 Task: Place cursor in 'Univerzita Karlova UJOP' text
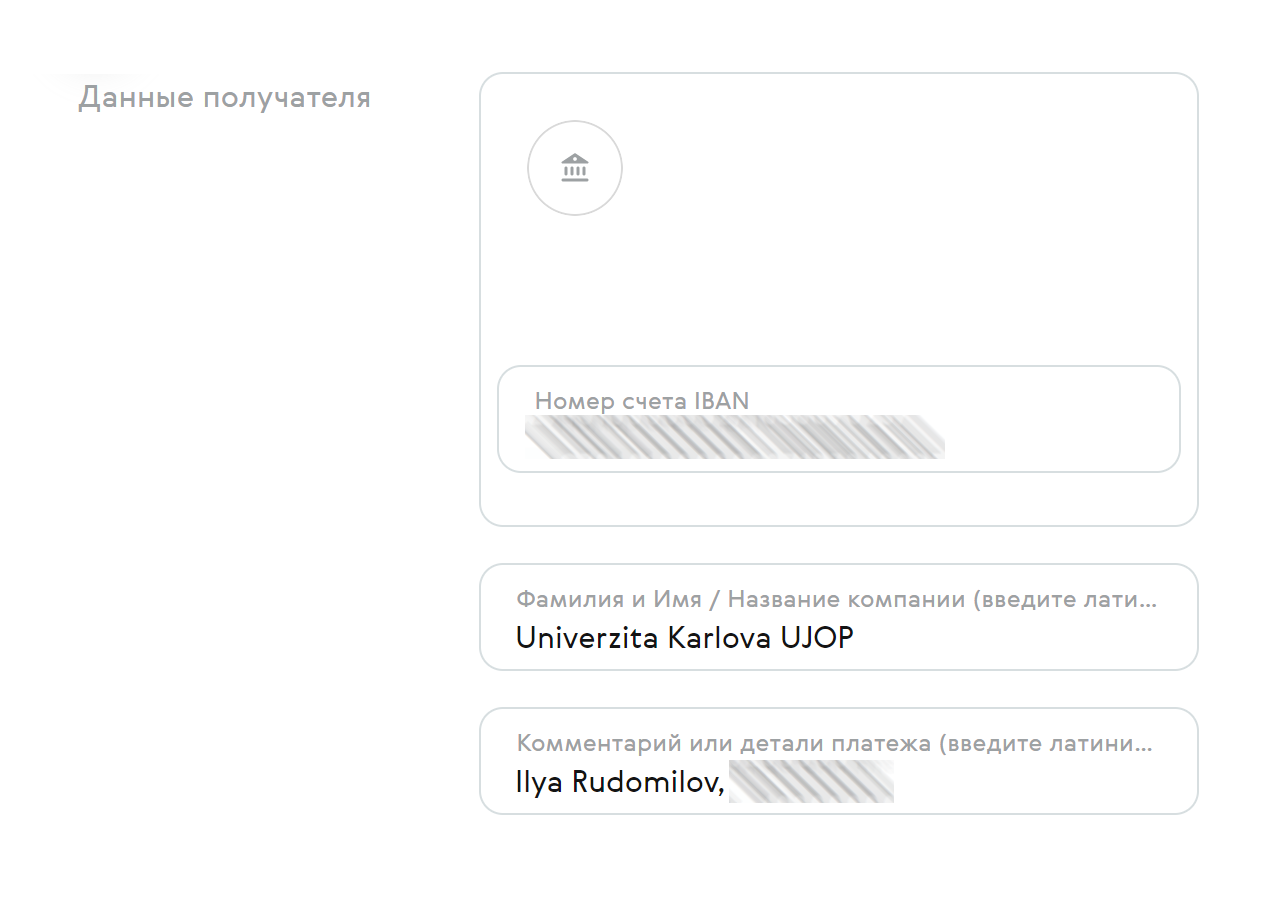click(x=685, y=638)
